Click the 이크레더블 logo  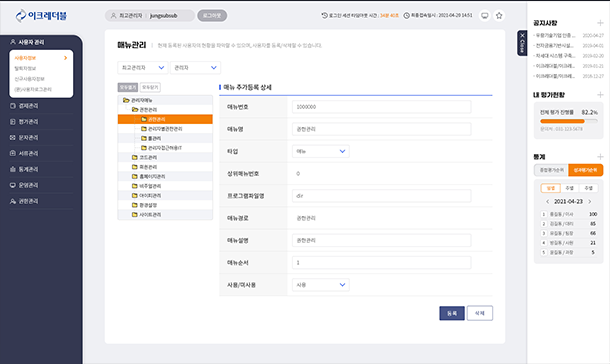coord(41,16)
